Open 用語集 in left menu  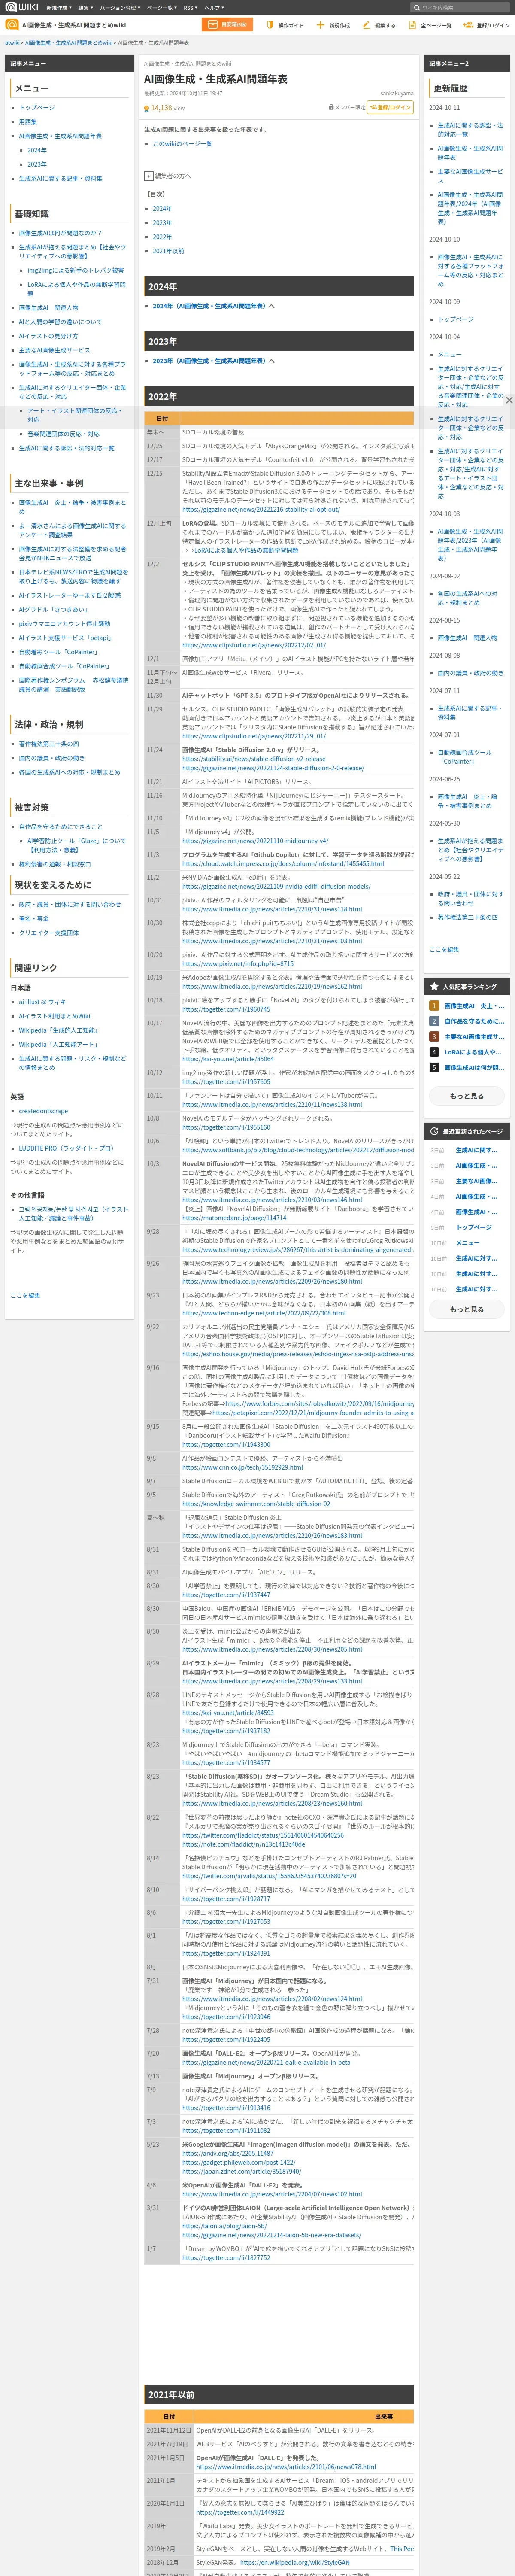click(28, 122)
